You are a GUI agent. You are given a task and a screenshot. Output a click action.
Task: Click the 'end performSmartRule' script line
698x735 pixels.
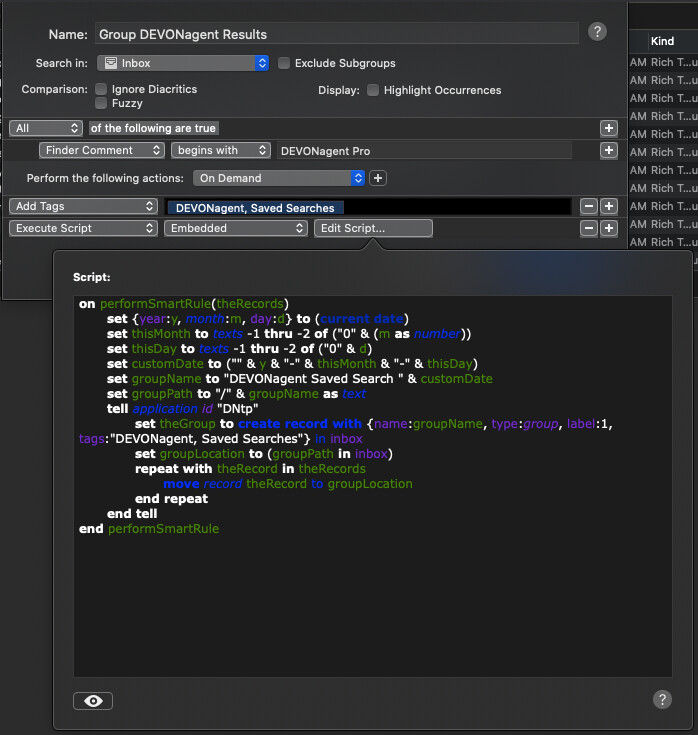point(149,529)
